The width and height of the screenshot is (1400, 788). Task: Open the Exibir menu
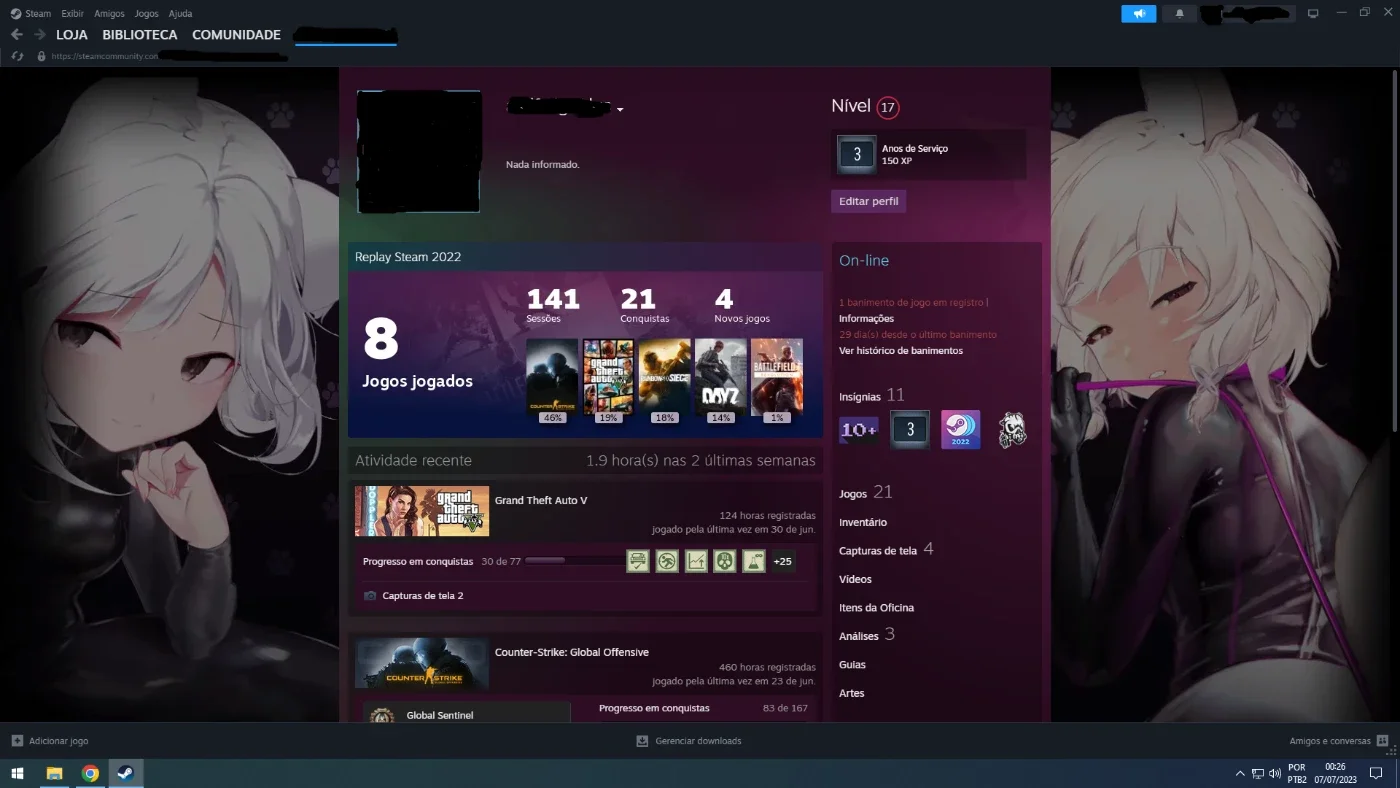point(72,14)
